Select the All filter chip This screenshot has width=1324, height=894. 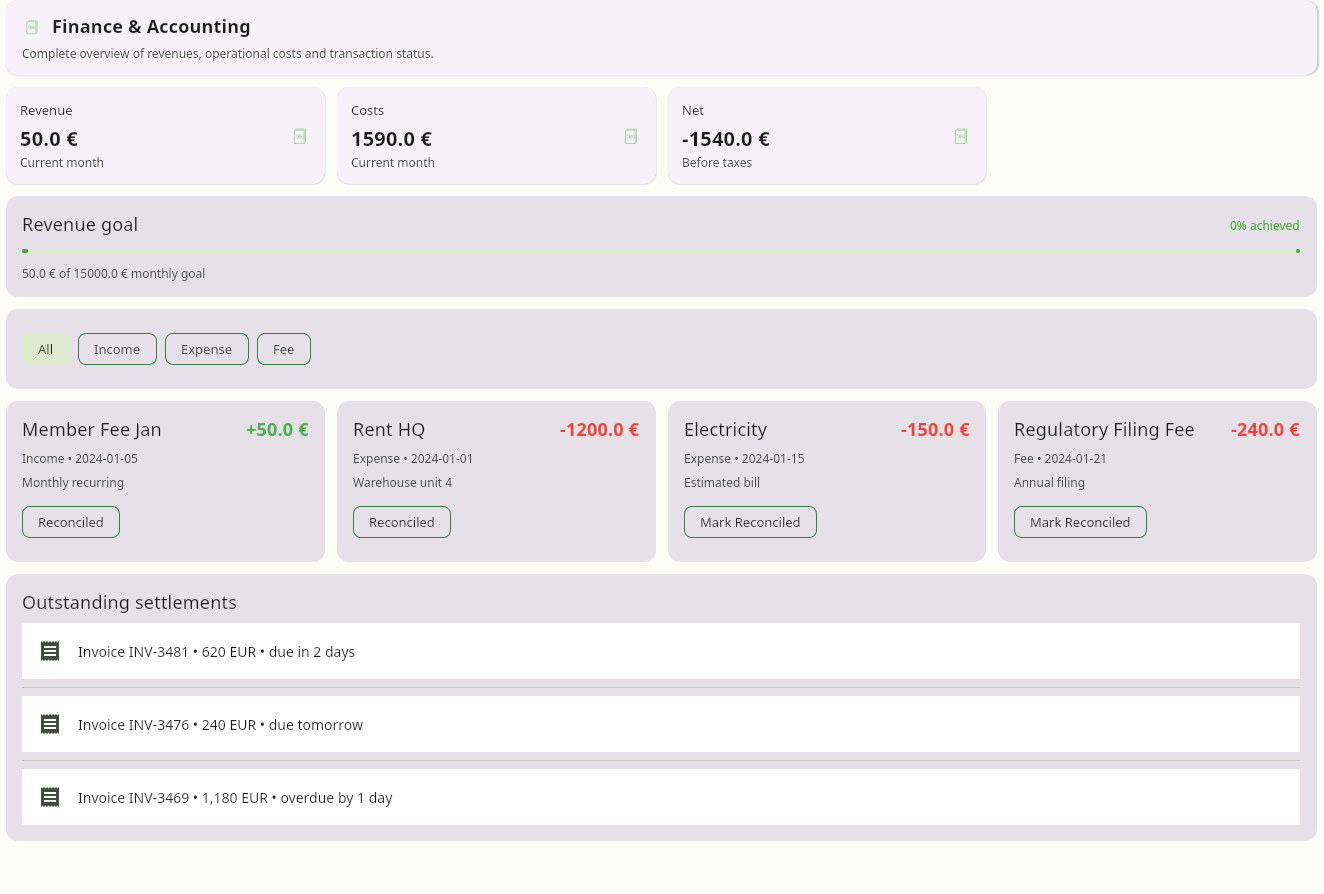pyautogui.click(x=46, y=349)
